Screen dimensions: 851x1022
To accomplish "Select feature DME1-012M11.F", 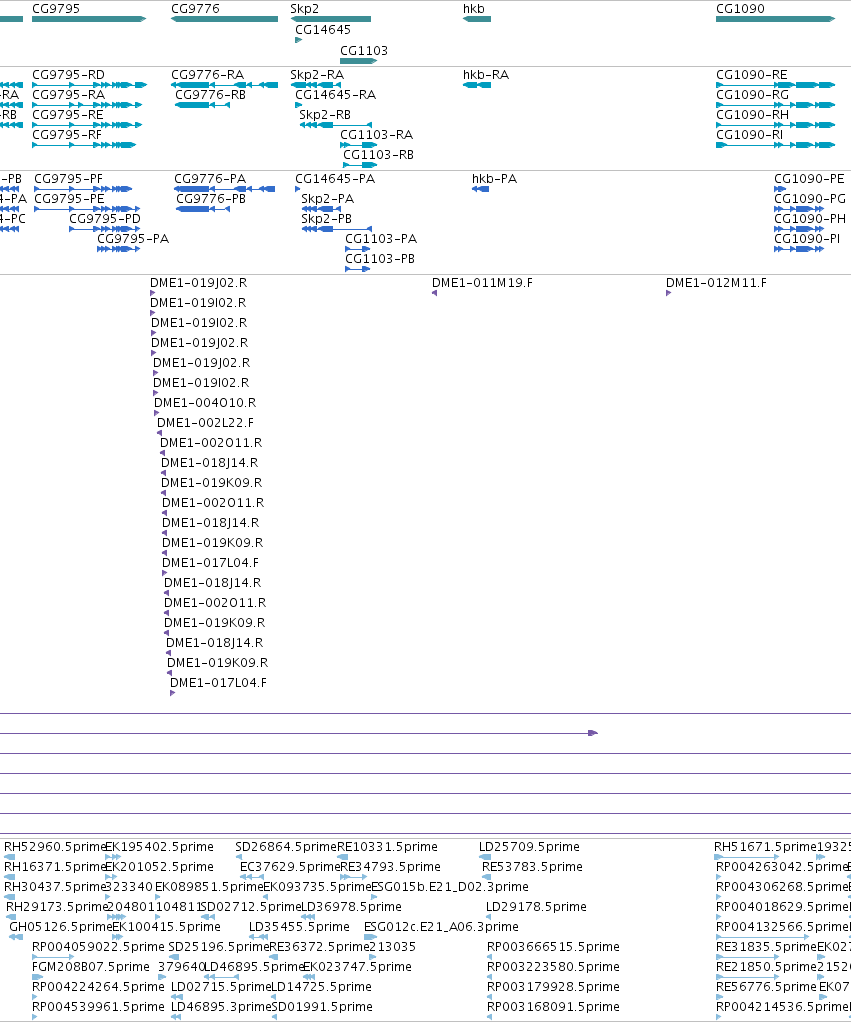I will click(x=716, y=284).
